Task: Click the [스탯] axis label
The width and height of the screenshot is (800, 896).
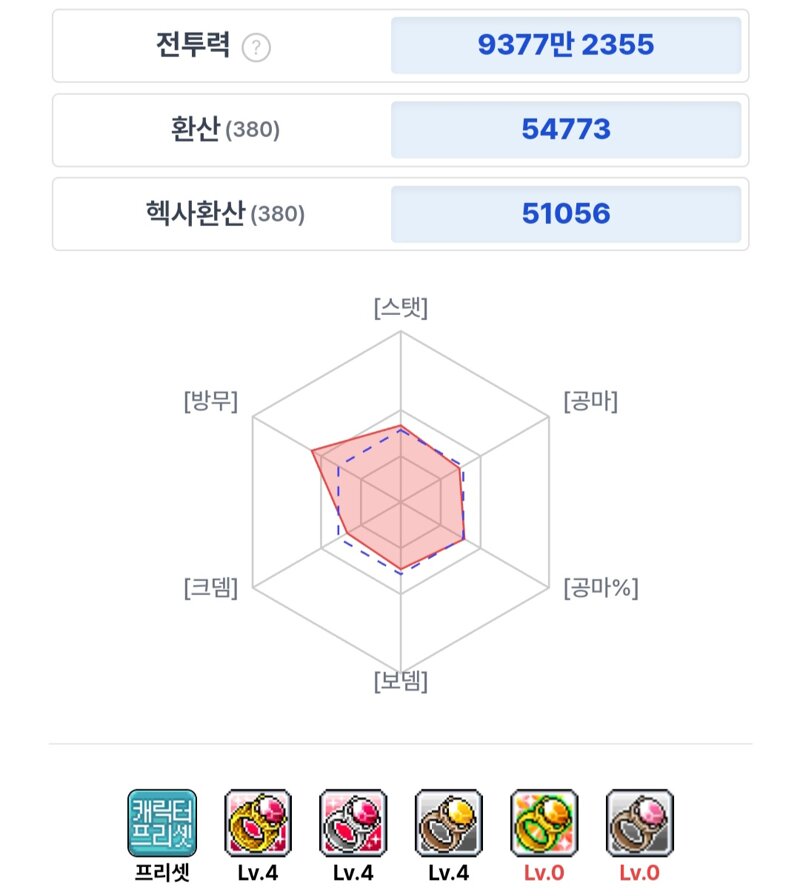Action: pyautogui.click(x=401, y=308)
